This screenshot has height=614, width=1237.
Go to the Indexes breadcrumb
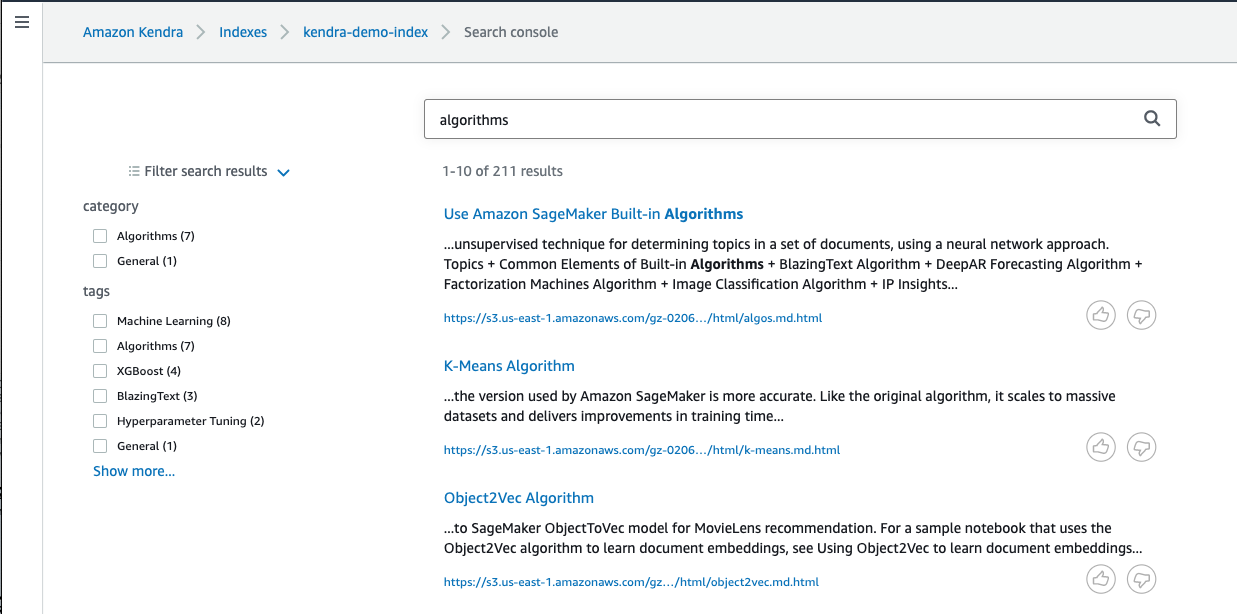point(243,32)
